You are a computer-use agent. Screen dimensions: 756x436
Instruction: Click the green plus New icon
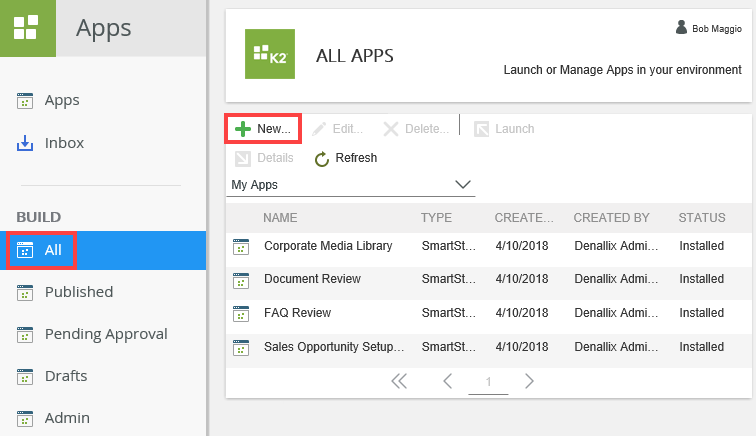[243, 129]
